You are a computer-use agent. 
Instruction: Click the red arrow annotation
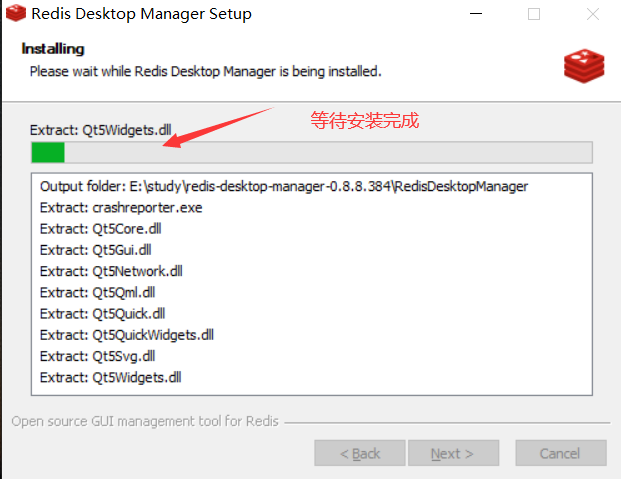pyautogui.click(x=218, y=127)
